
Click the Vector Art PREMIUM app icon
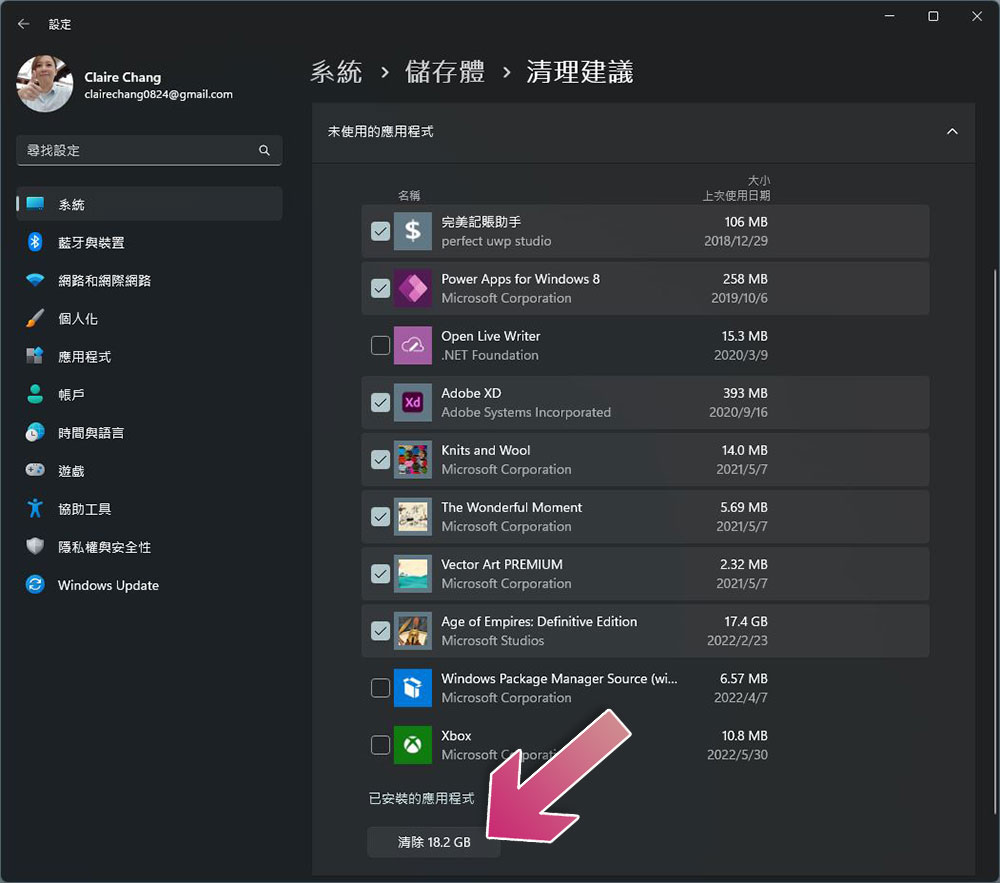[x=413, y=574]
